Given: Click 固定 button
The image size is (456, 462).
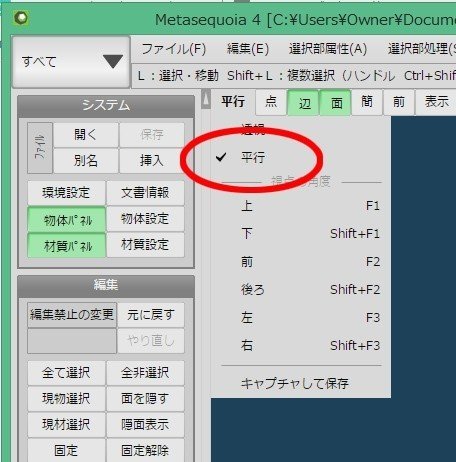Looking at the screenshot, I should coord(66,451).
